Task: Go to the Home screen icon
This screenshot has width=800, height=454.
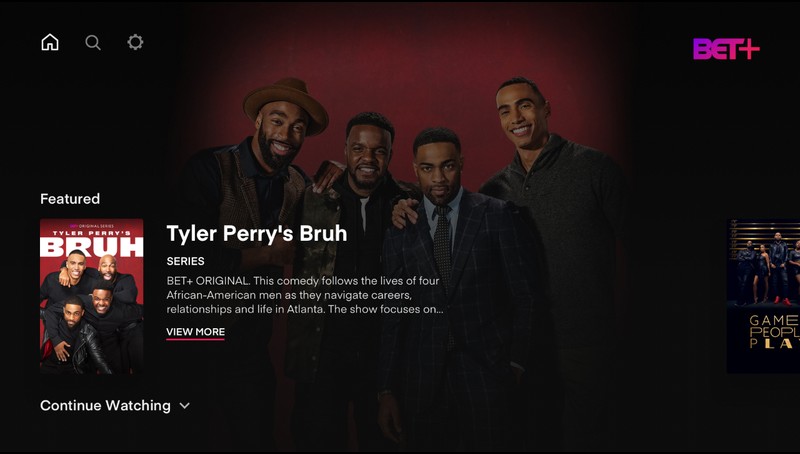Action: (50, 42)
